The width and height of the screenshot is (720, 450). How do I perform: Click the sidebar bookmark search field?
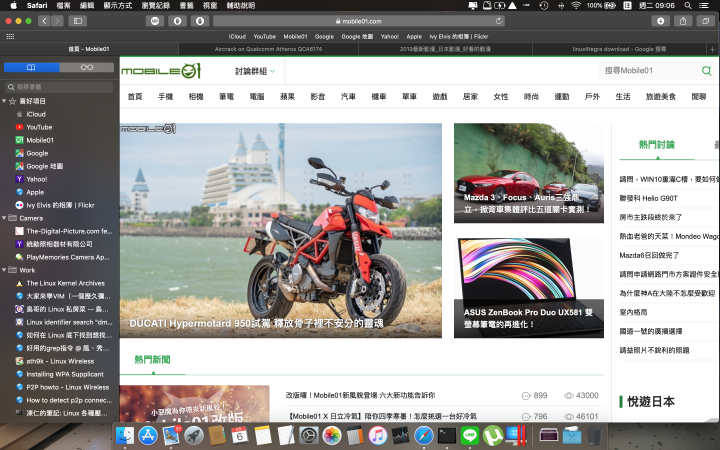pos(59,87)
